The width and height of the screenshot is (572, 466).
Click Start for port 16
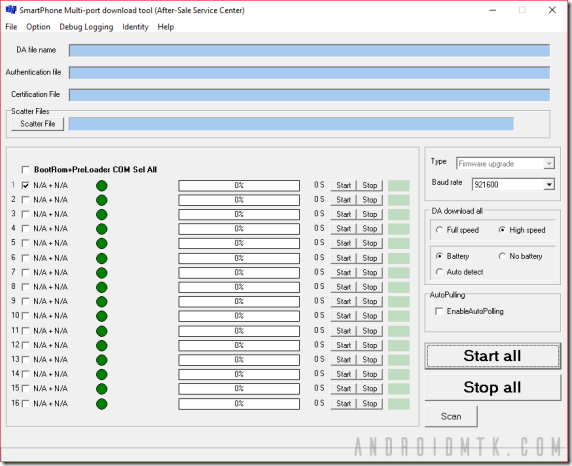tap(343, 404)
